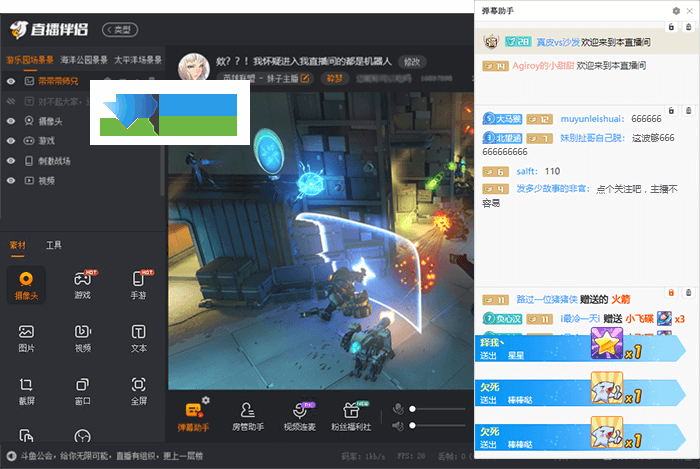Add a 摄像头 camera source from materials

(26, 286)
